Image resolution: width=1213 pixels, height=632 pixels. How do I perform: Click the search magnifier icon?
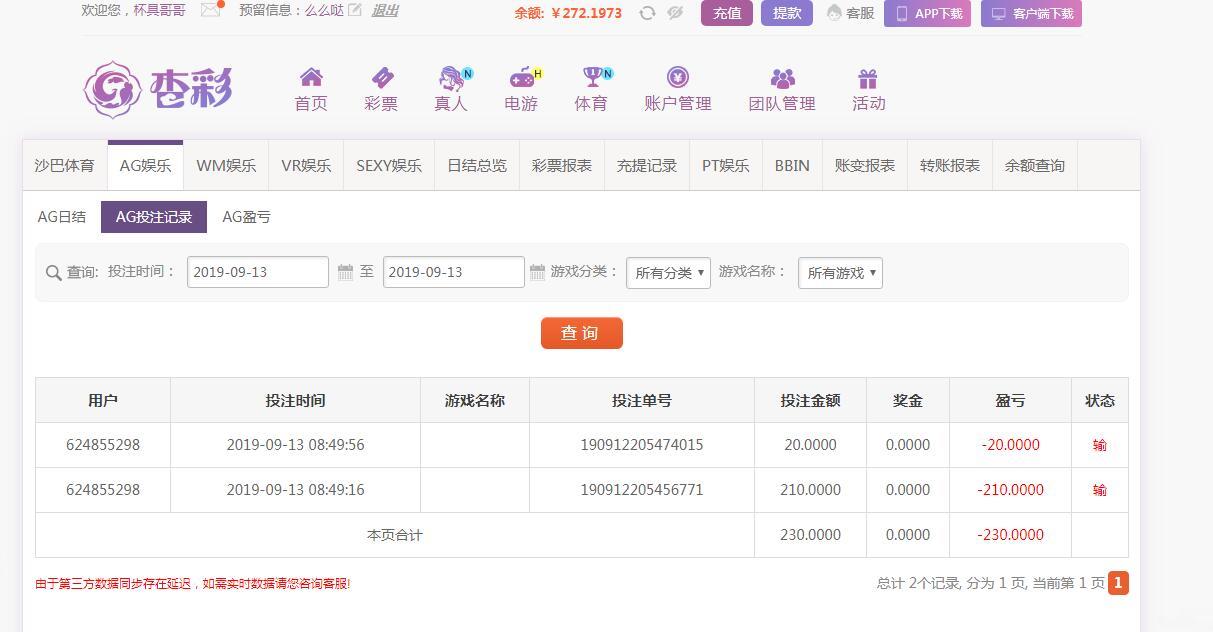click(54, 273)
